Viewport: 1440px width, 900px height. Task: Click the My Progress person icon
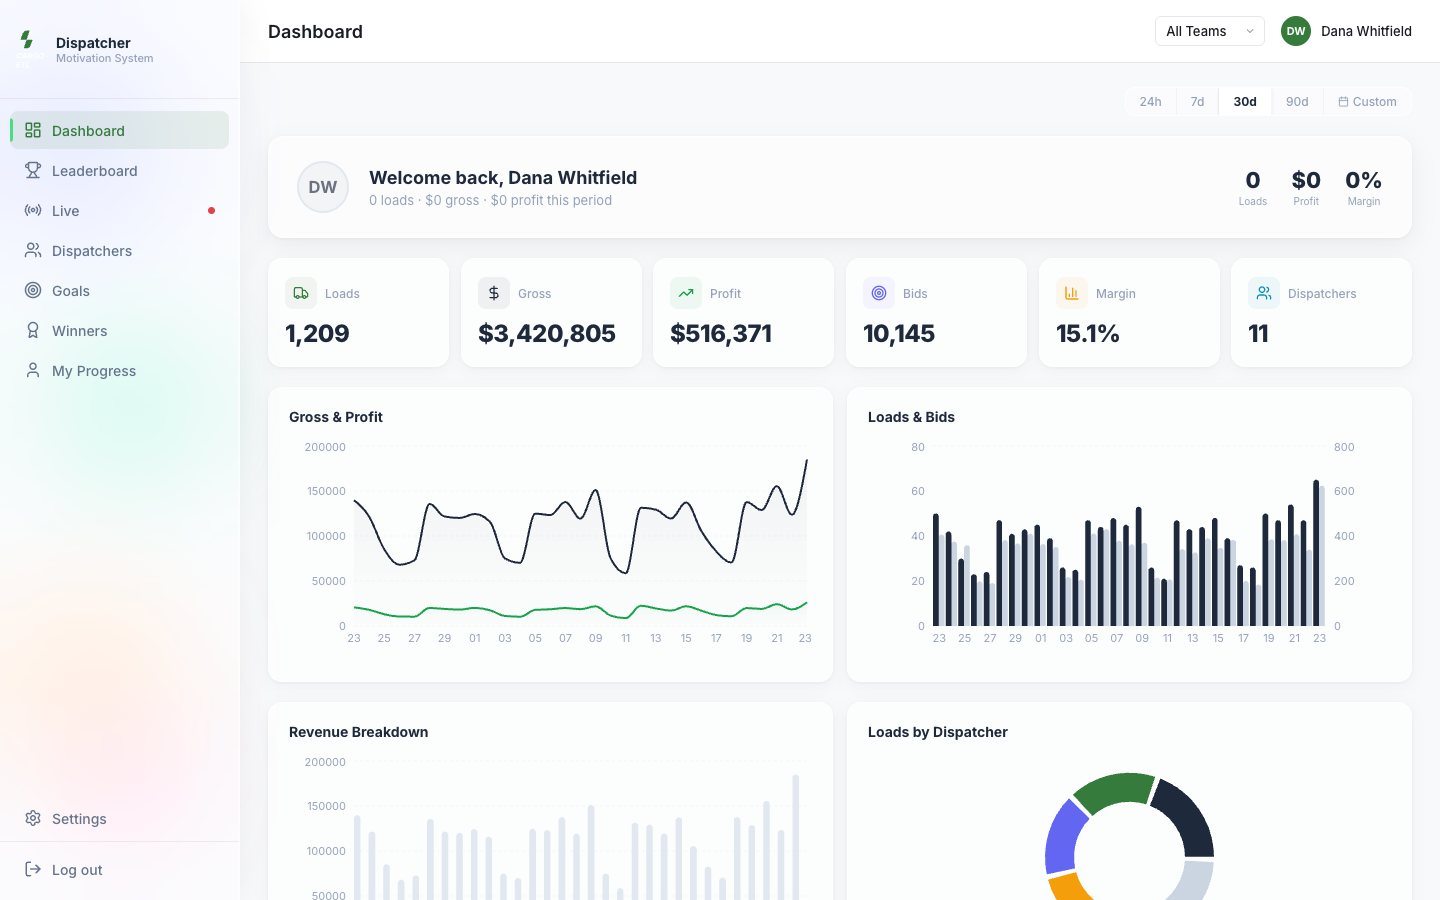tap(33, 370)
